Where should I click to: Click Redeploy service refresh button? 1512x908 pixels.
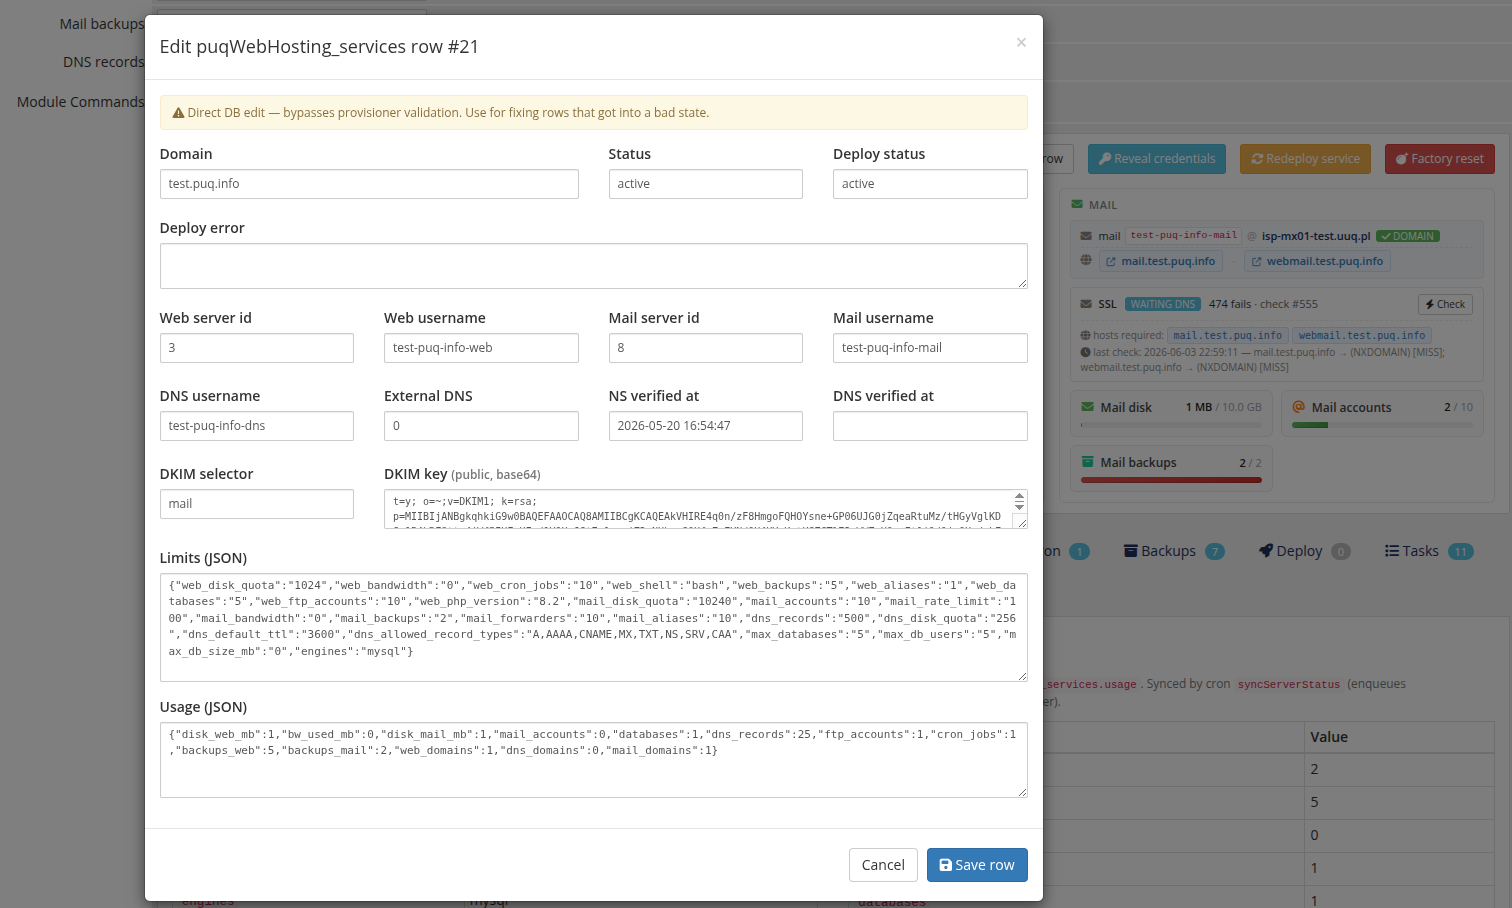1305,159
